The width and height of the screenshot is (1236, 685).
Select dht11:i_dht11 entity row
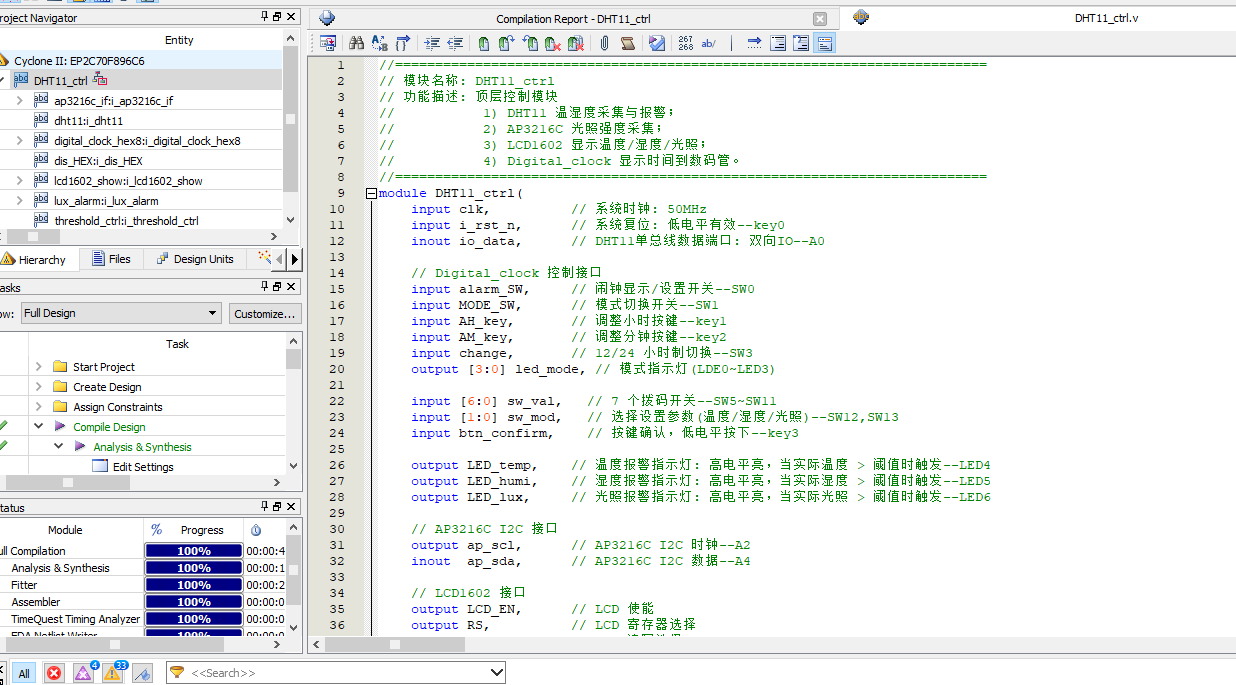[89, 120]
